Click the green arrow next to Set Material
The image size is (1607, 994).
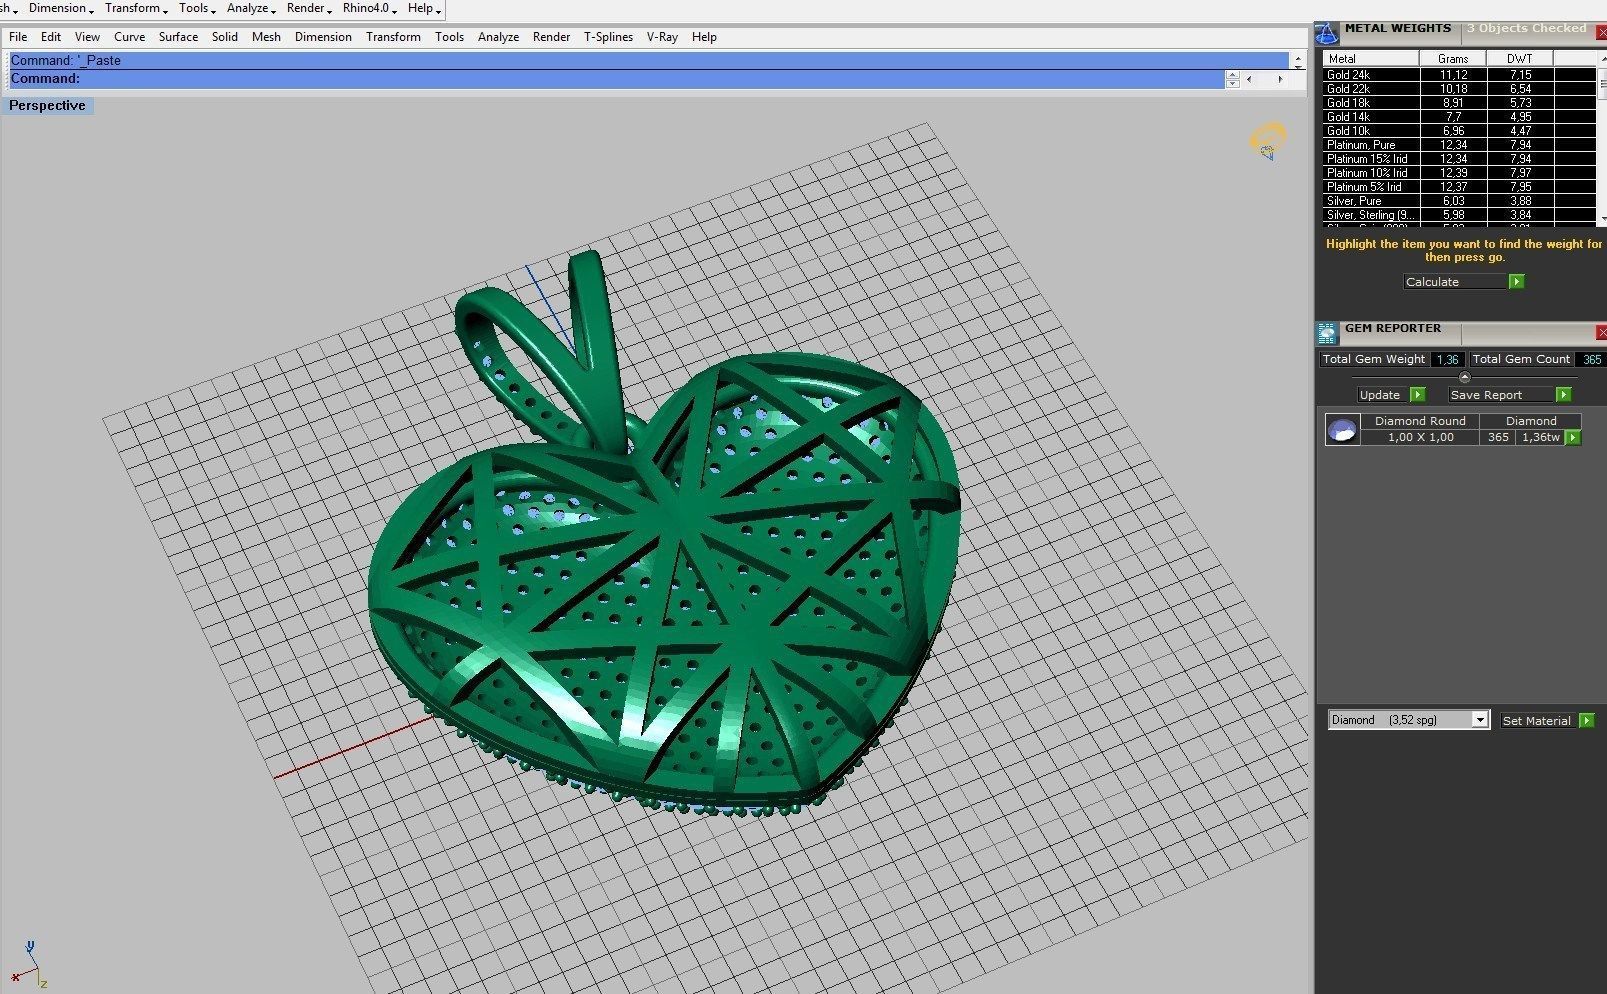click(x=1587, y=721)
